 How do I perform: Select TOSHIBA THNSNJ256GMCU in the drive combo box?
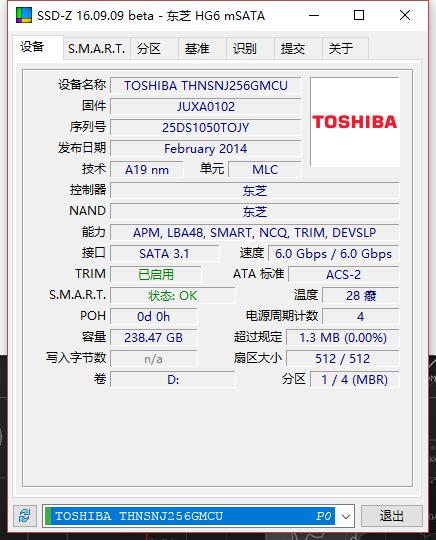tap(190, 516)
